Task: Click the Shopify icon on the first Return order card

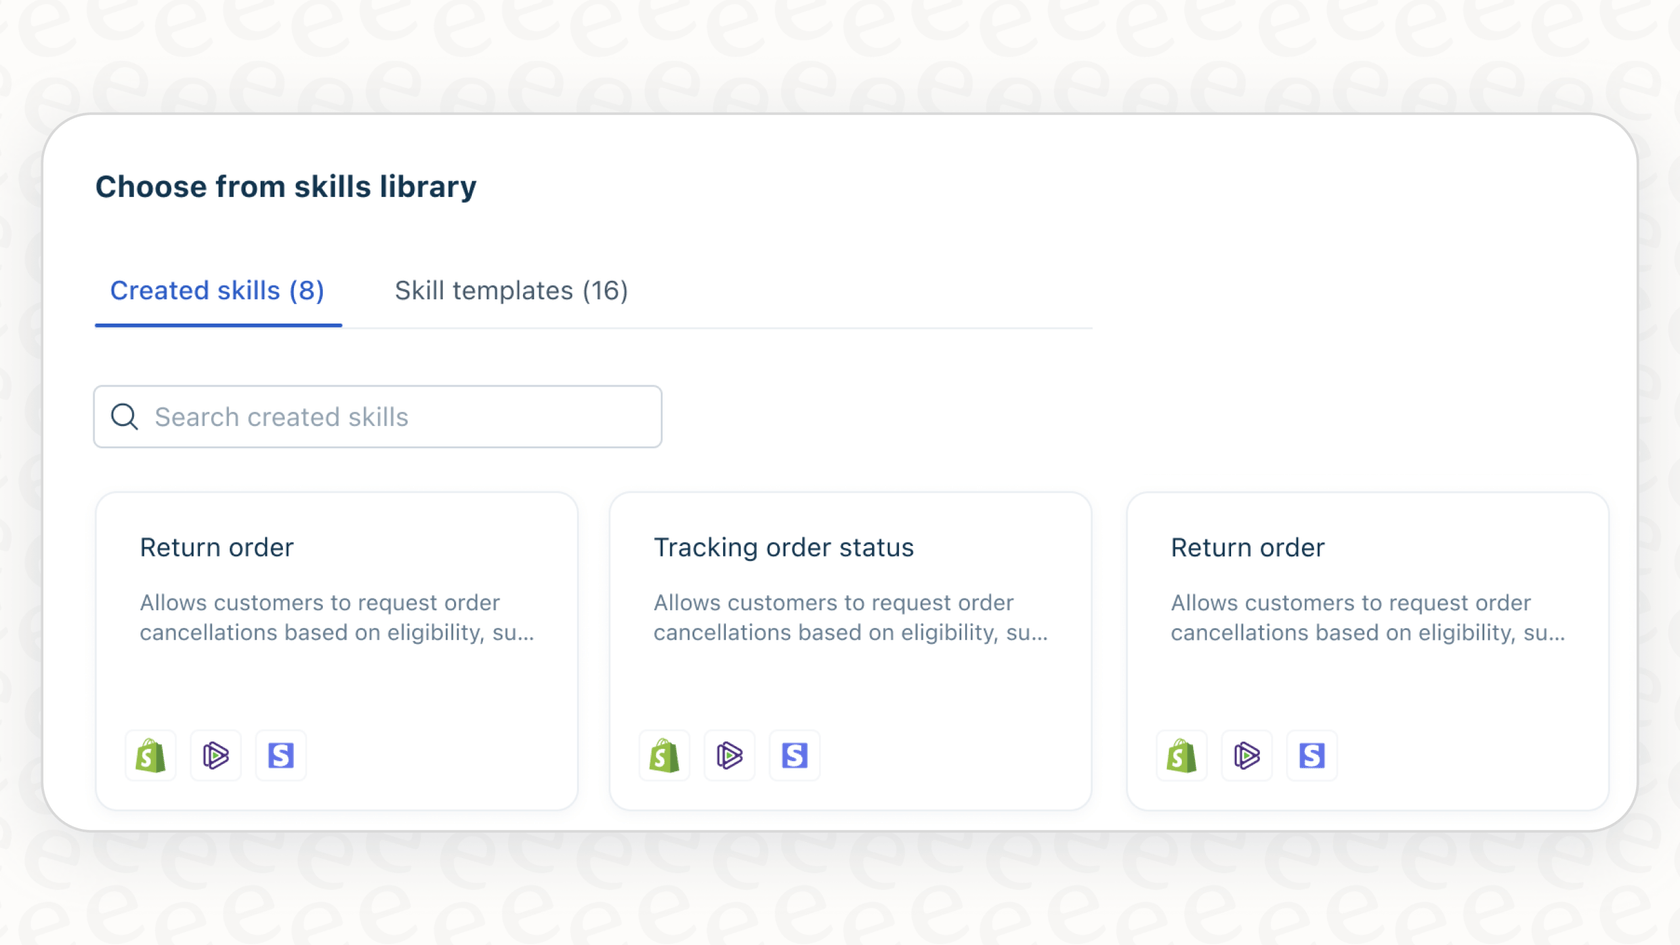Action: pos(150,756)
